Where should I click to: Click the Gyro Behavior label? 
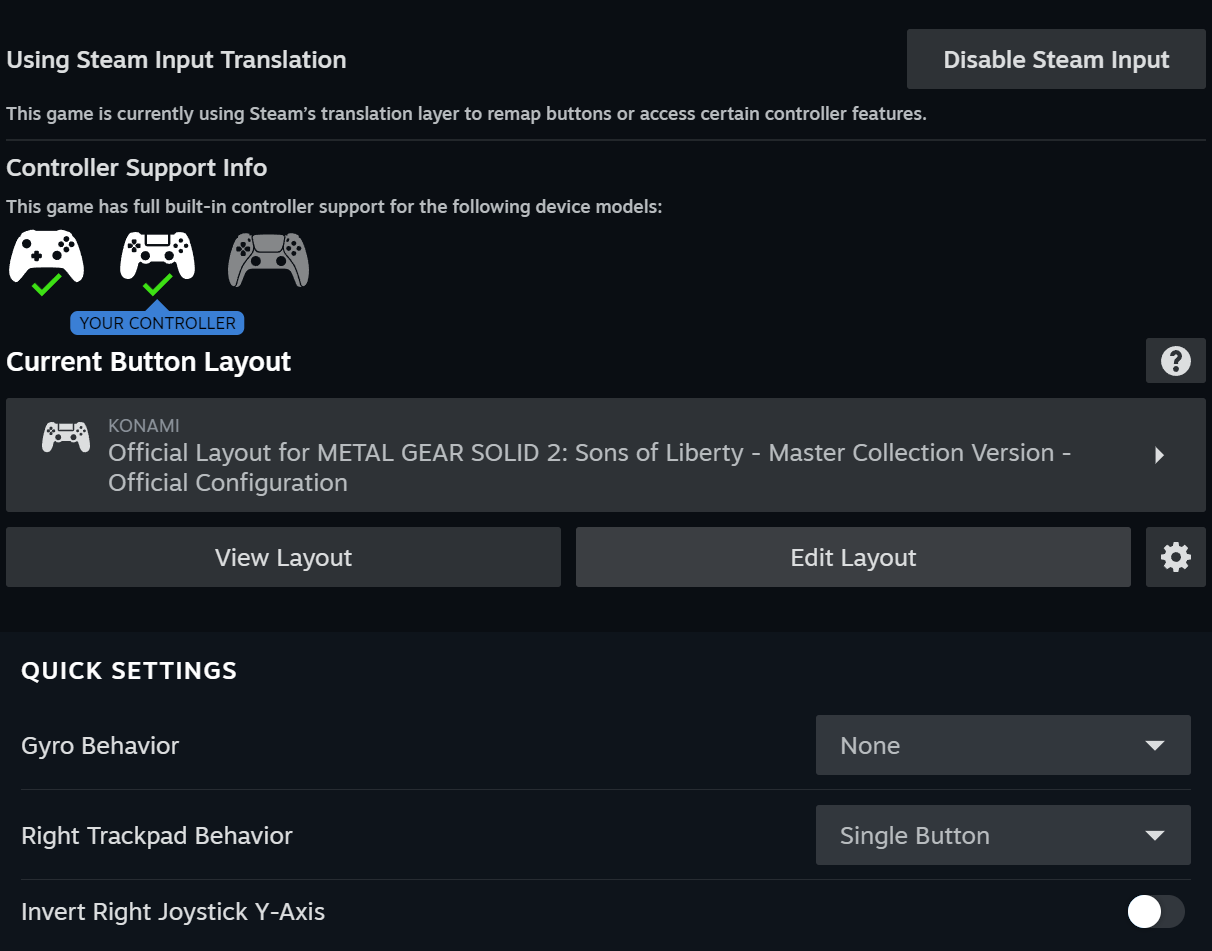100,746
